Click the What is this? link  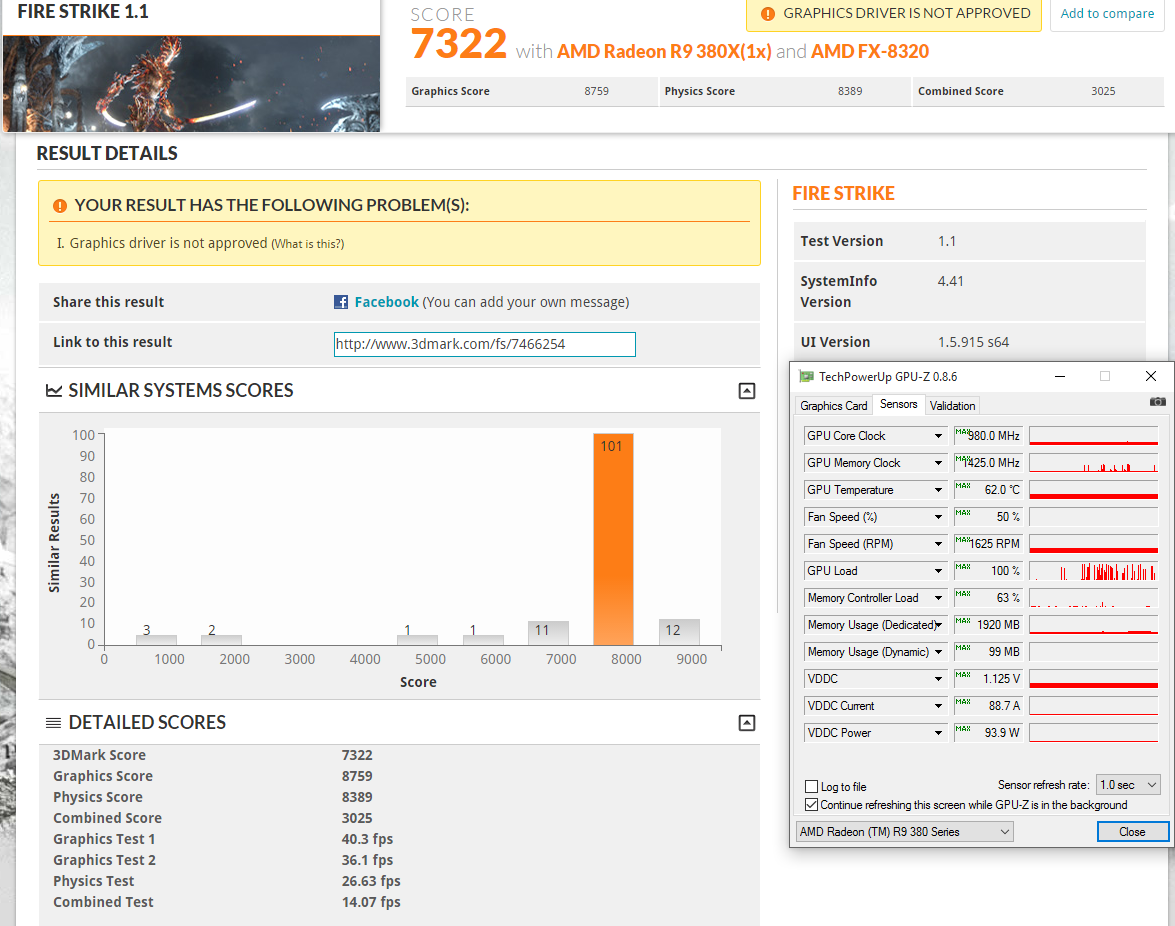pyautogui.click(x=307, y=244)
